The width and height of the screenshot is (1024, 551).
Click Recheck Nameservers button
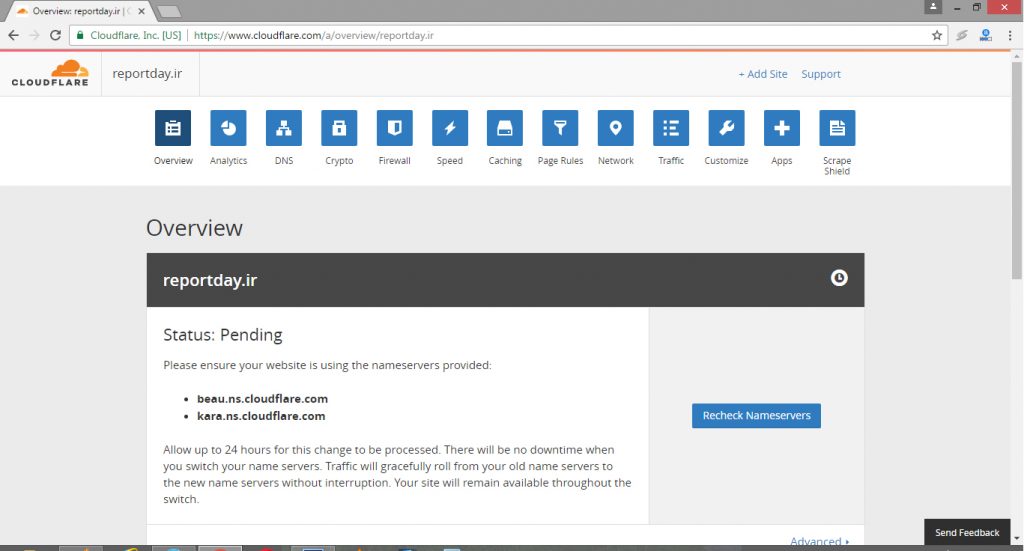(x=756, y=416)
